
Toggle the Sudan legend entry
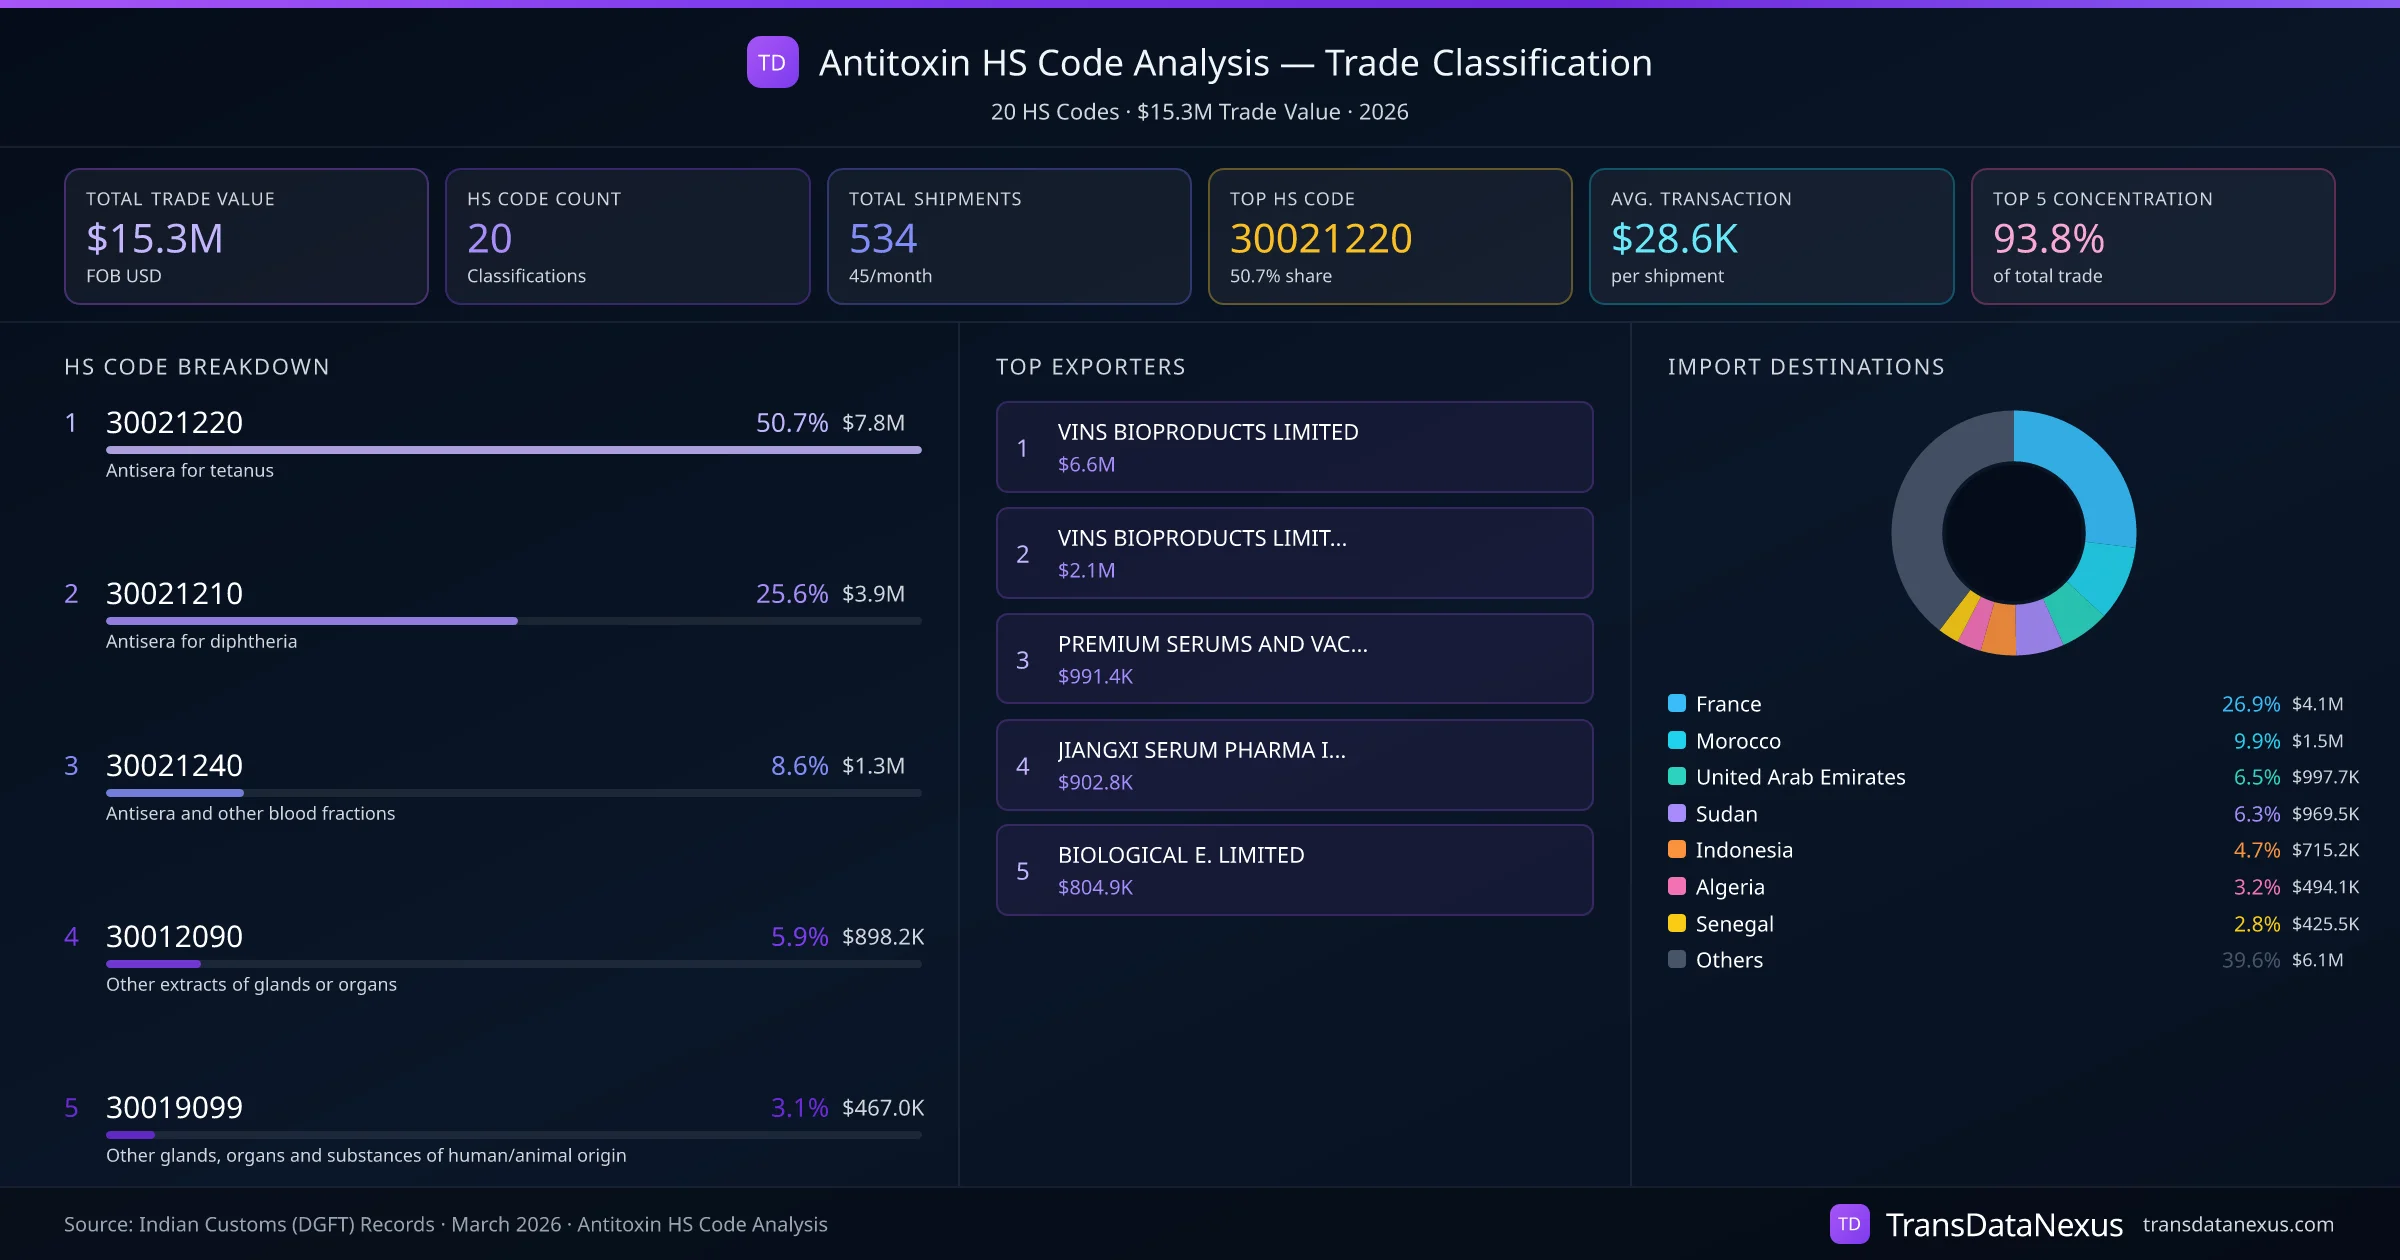click(x=1726, y=813)
